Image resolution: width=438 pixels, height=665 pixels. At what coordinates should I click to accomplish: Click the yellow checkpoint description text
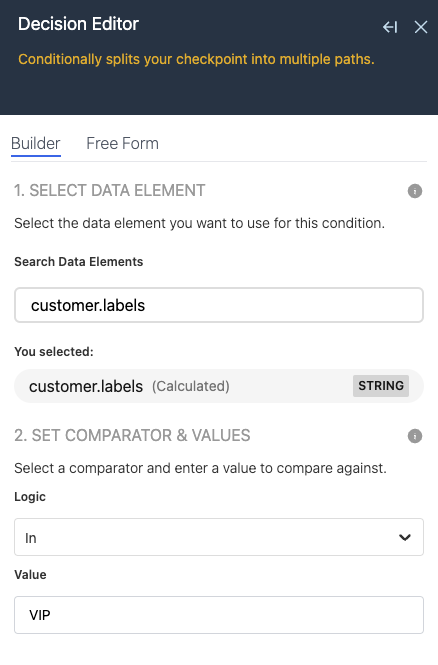click(196, 59)
